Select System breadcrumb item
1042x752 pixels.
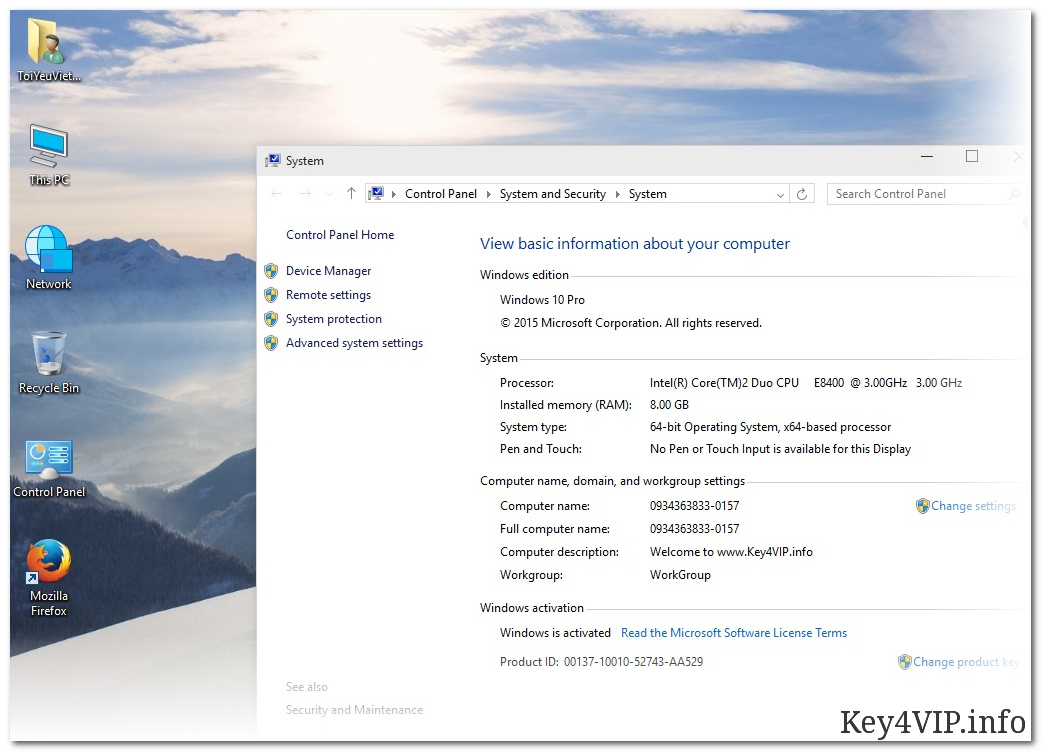[x=647, y=194]
